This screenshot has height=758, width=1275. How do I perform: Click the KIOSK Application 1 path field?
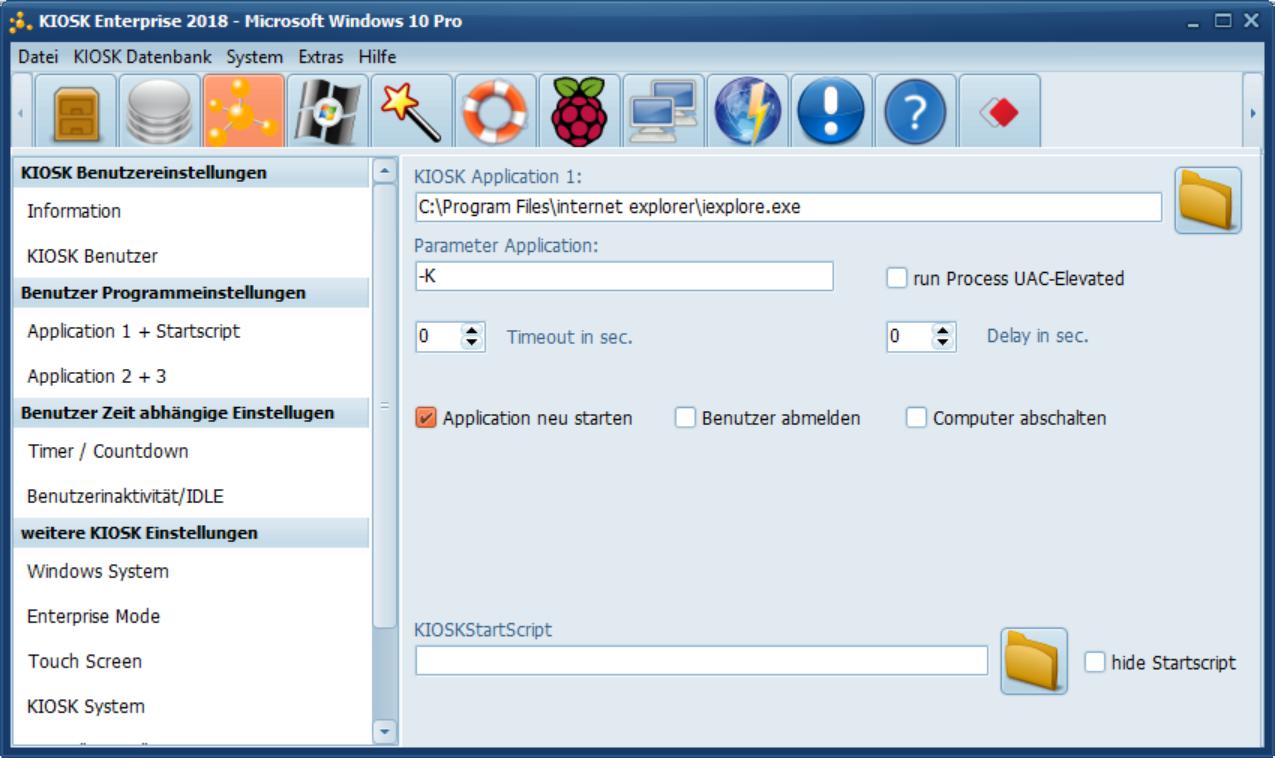(x=788, y=207)
